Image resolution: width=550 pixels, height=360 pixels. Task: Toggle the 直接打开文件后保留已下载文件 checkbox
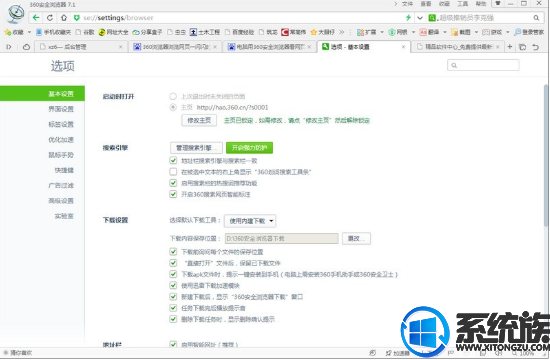pos(173,263)
